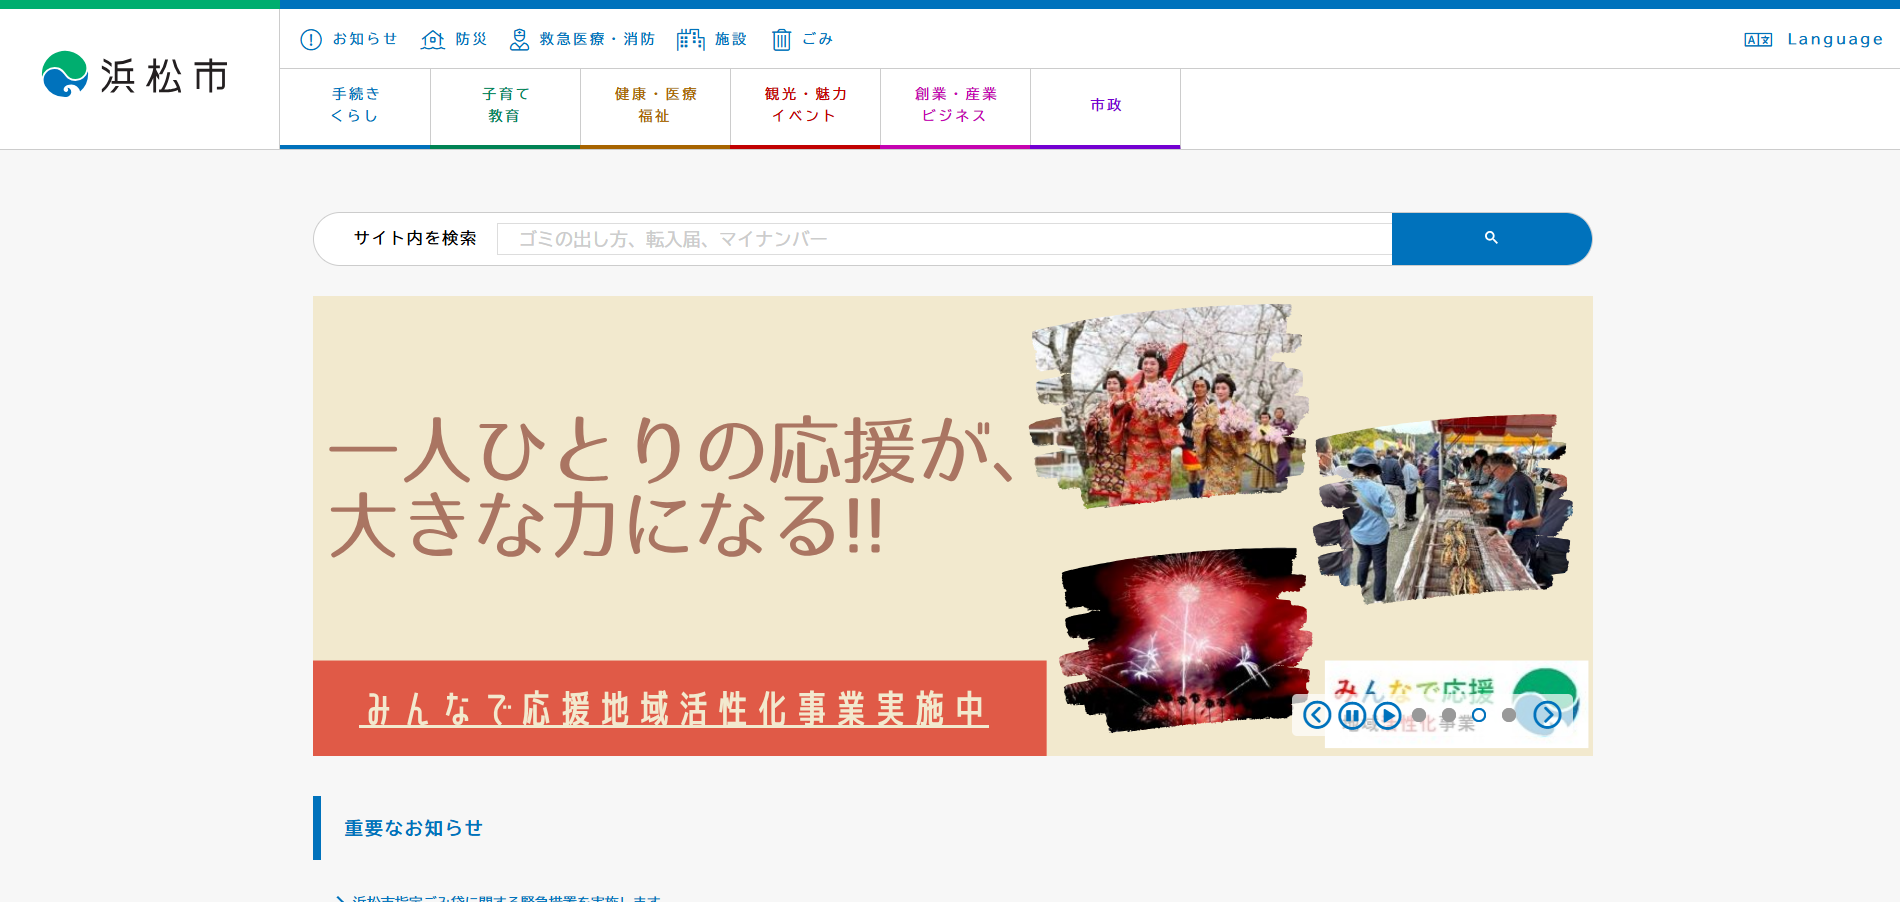Open お知らせ via its exclamation icon
The width and height of the screenshot is (1900, 902).
click(311, 39)
